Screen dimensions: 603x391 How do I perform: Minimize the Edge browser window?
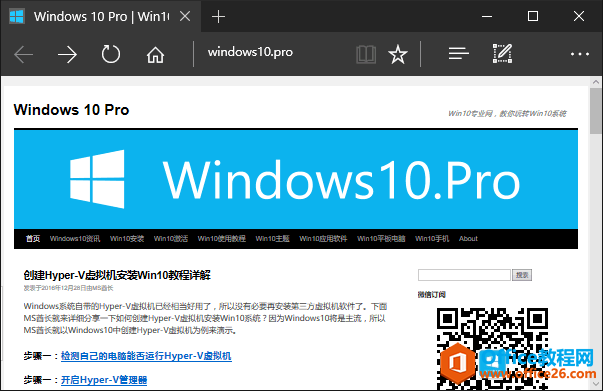[x=487, y=17]
